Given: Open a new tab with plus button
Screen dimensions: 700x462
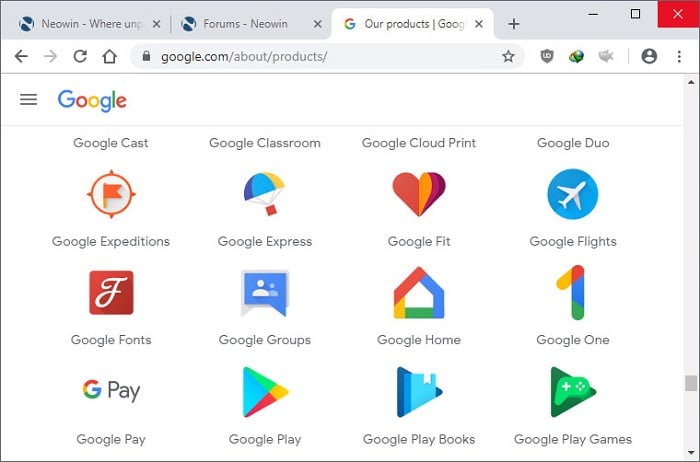Looking at the screenshot, I should (x=514, y=24).
